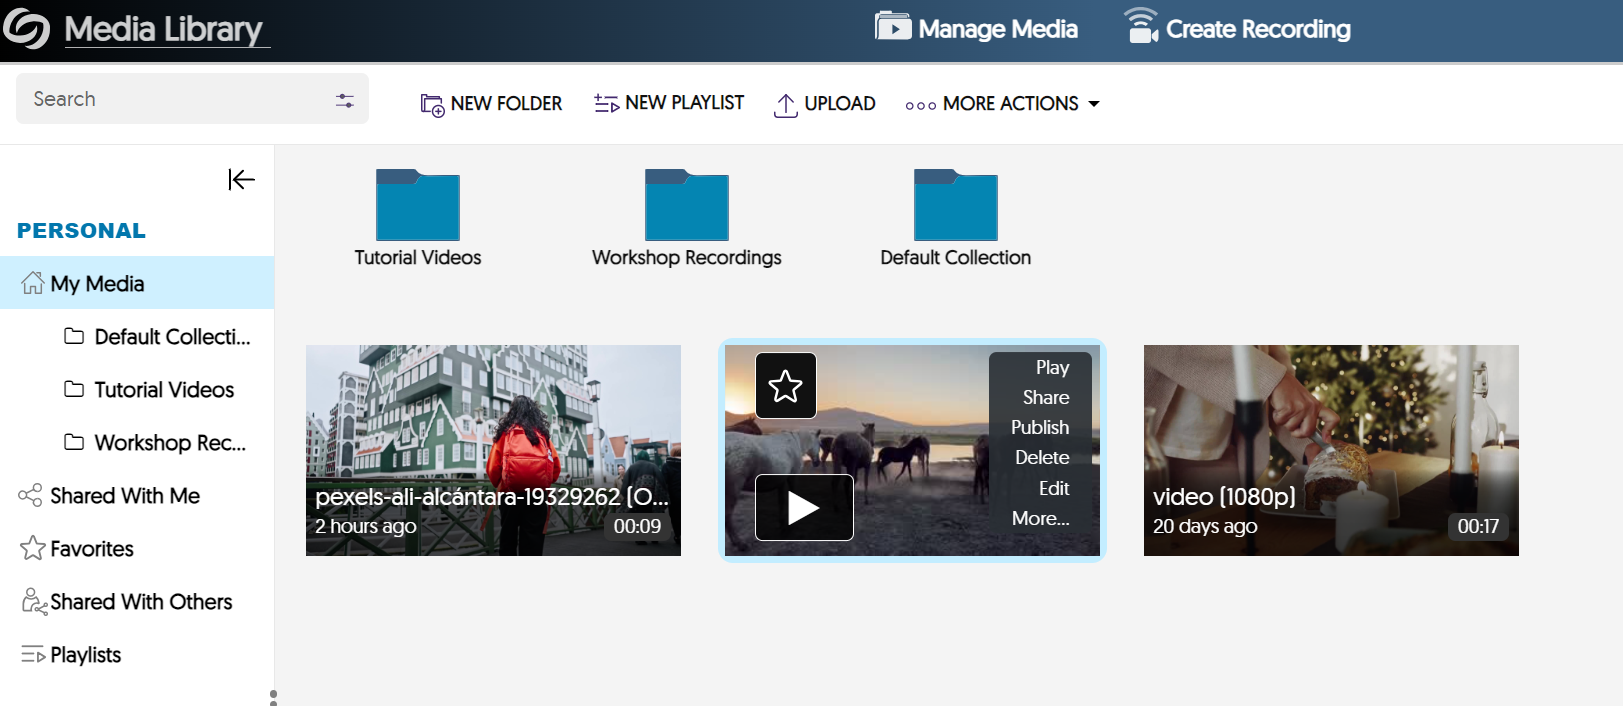Click the Workshop Recordings folder label

pos(687,257)
